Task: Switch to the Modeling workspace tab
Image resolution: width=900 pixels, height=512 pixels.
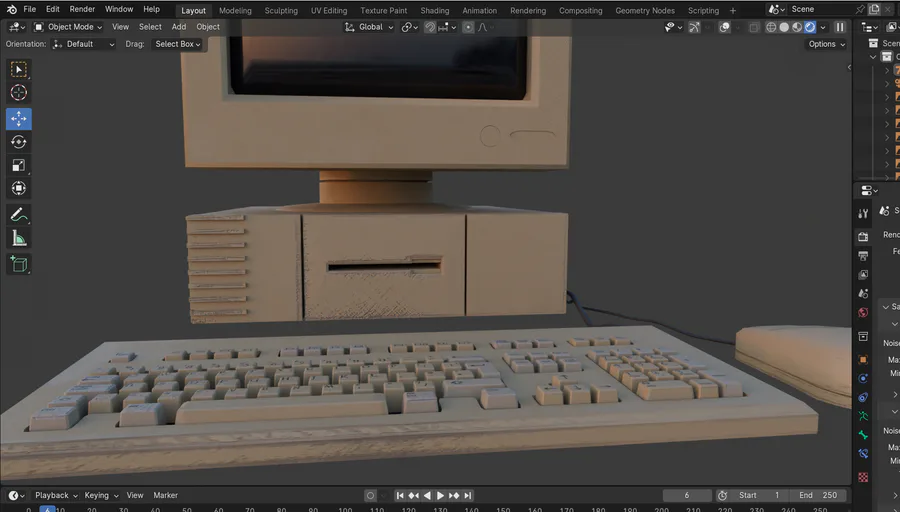Action: [x=235, y=10]
